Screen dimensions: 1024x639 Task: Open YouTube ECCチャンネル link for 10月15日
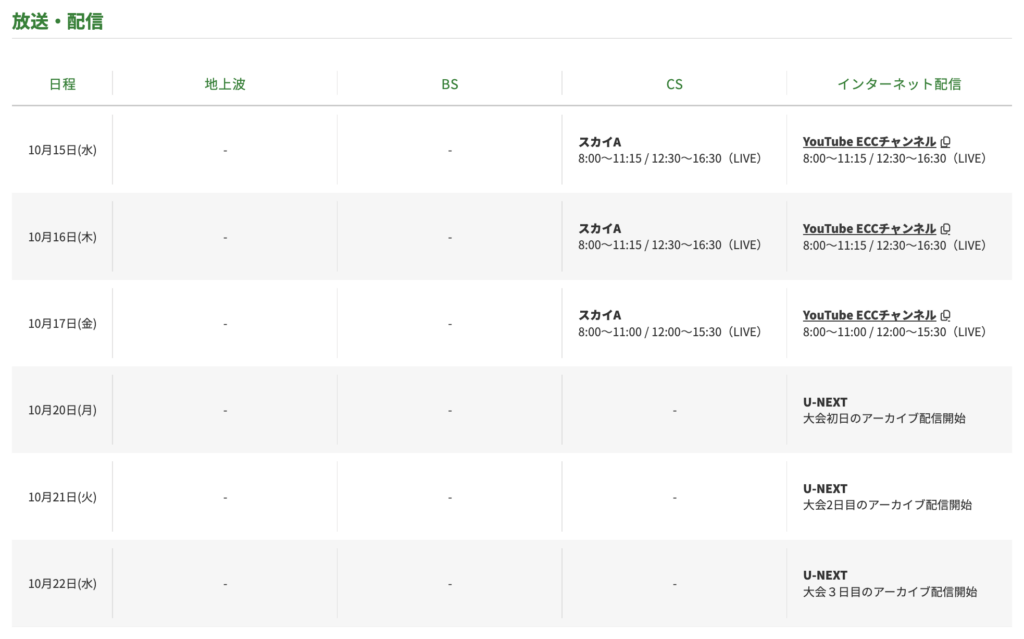pyautogui.click(x=869, y=142)
